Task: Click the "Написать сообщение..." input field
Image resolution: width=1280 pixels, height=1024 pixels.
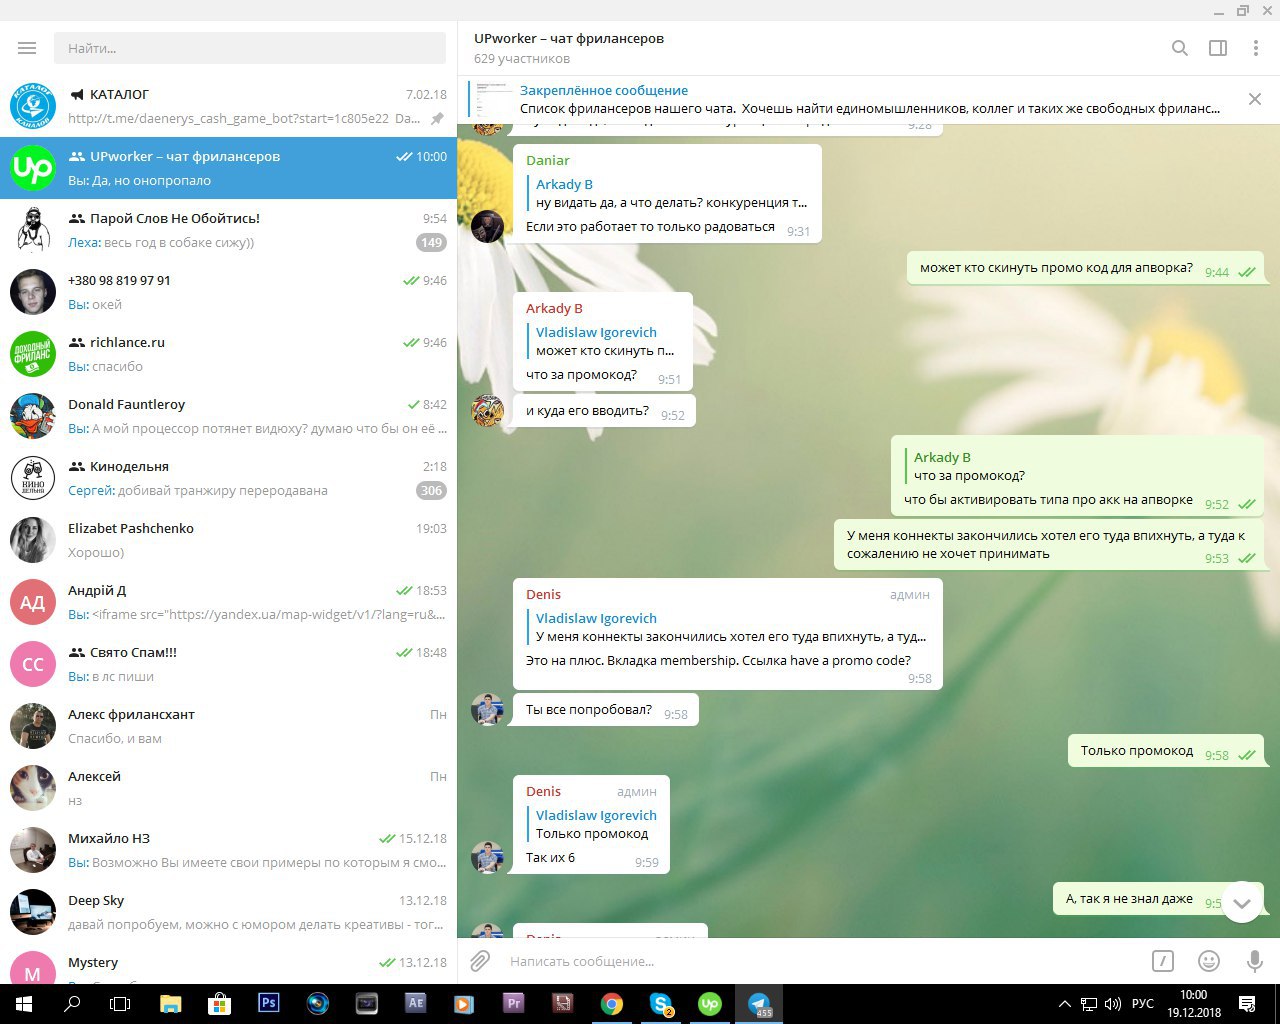Action: tap(820, 961)
